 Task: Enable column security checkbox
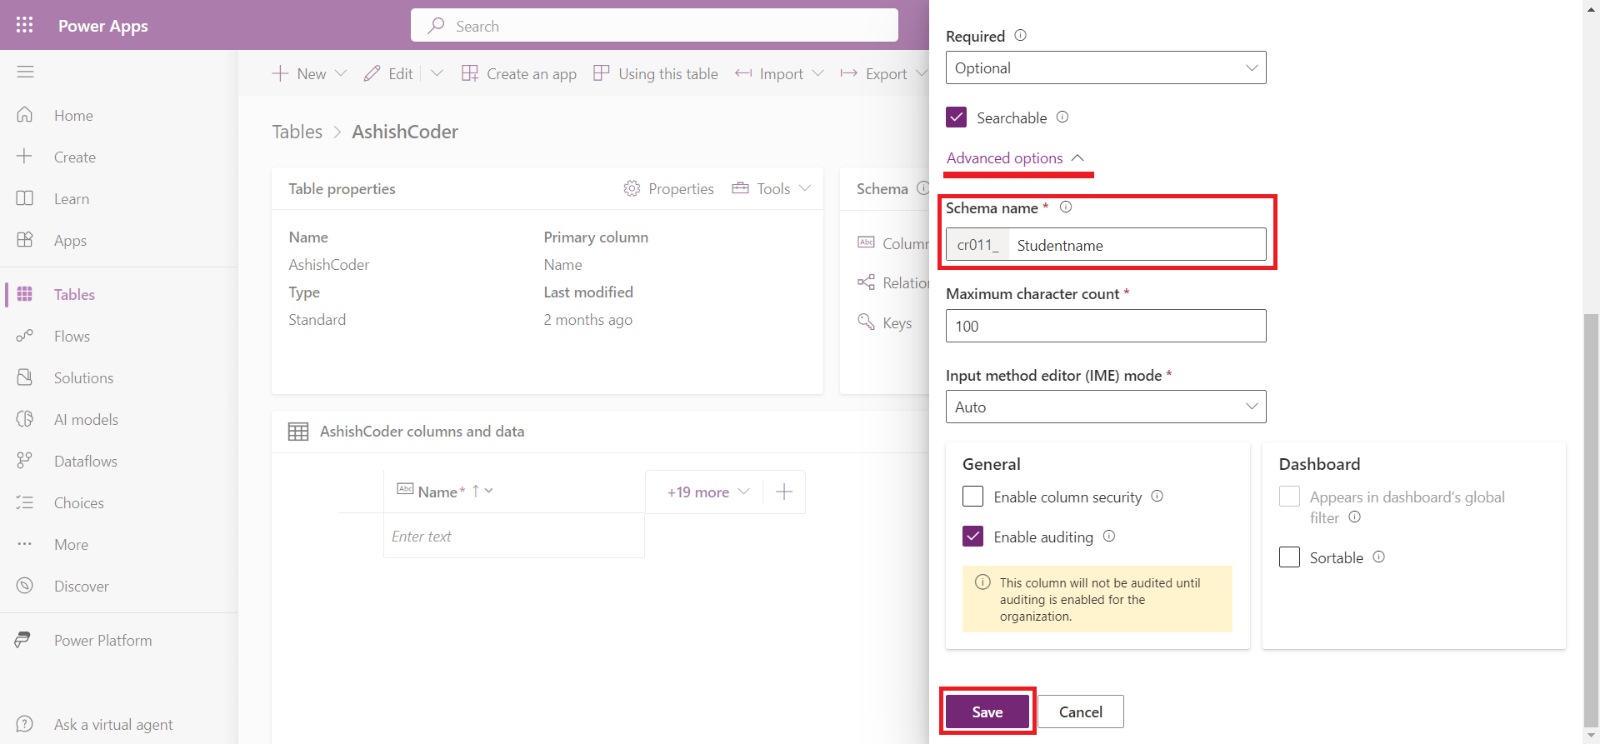coord(973,497)
